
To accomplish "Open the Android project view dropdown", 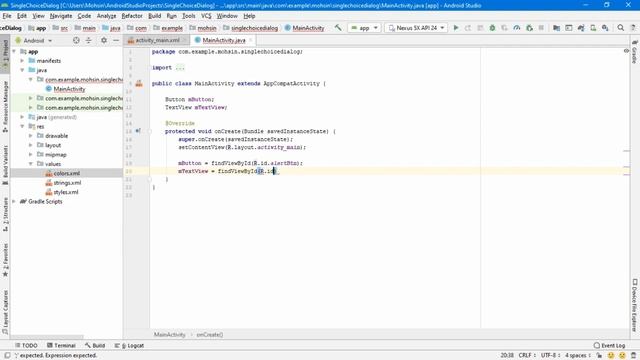I will (x=34, y=40).
